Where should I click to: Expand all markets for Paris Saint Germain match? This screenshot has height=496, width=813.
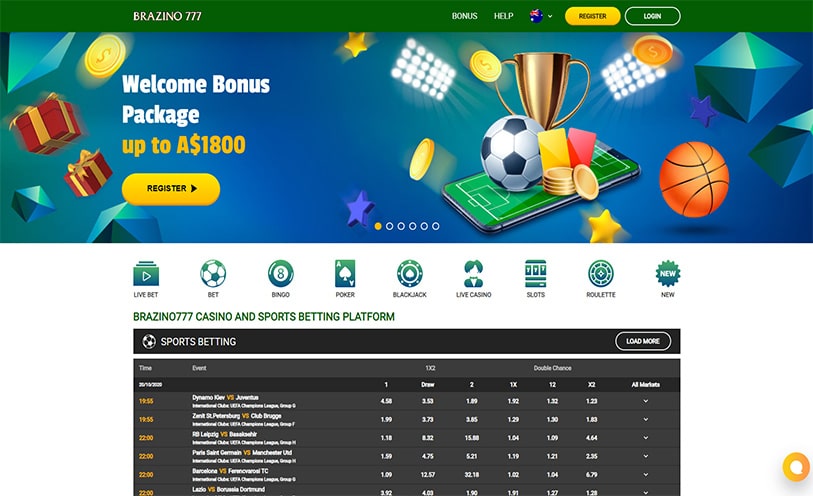[646, 457]
